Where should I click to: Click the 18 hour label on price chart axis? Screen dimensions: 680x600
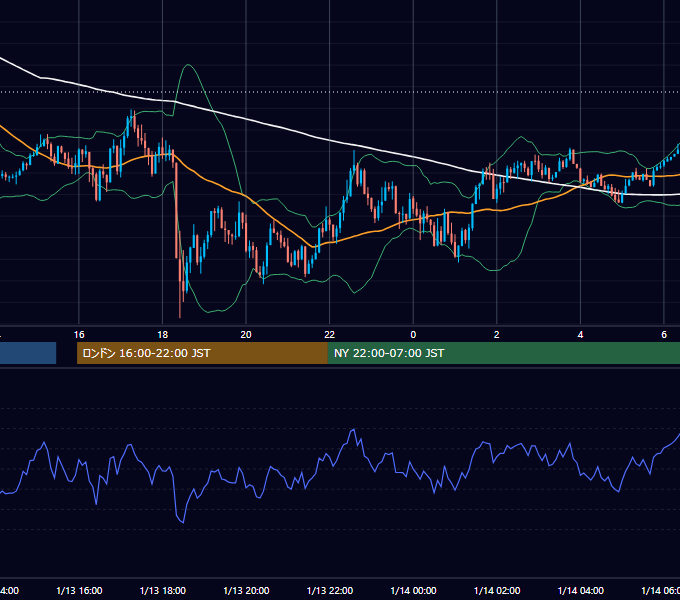[x=163, y=334]
